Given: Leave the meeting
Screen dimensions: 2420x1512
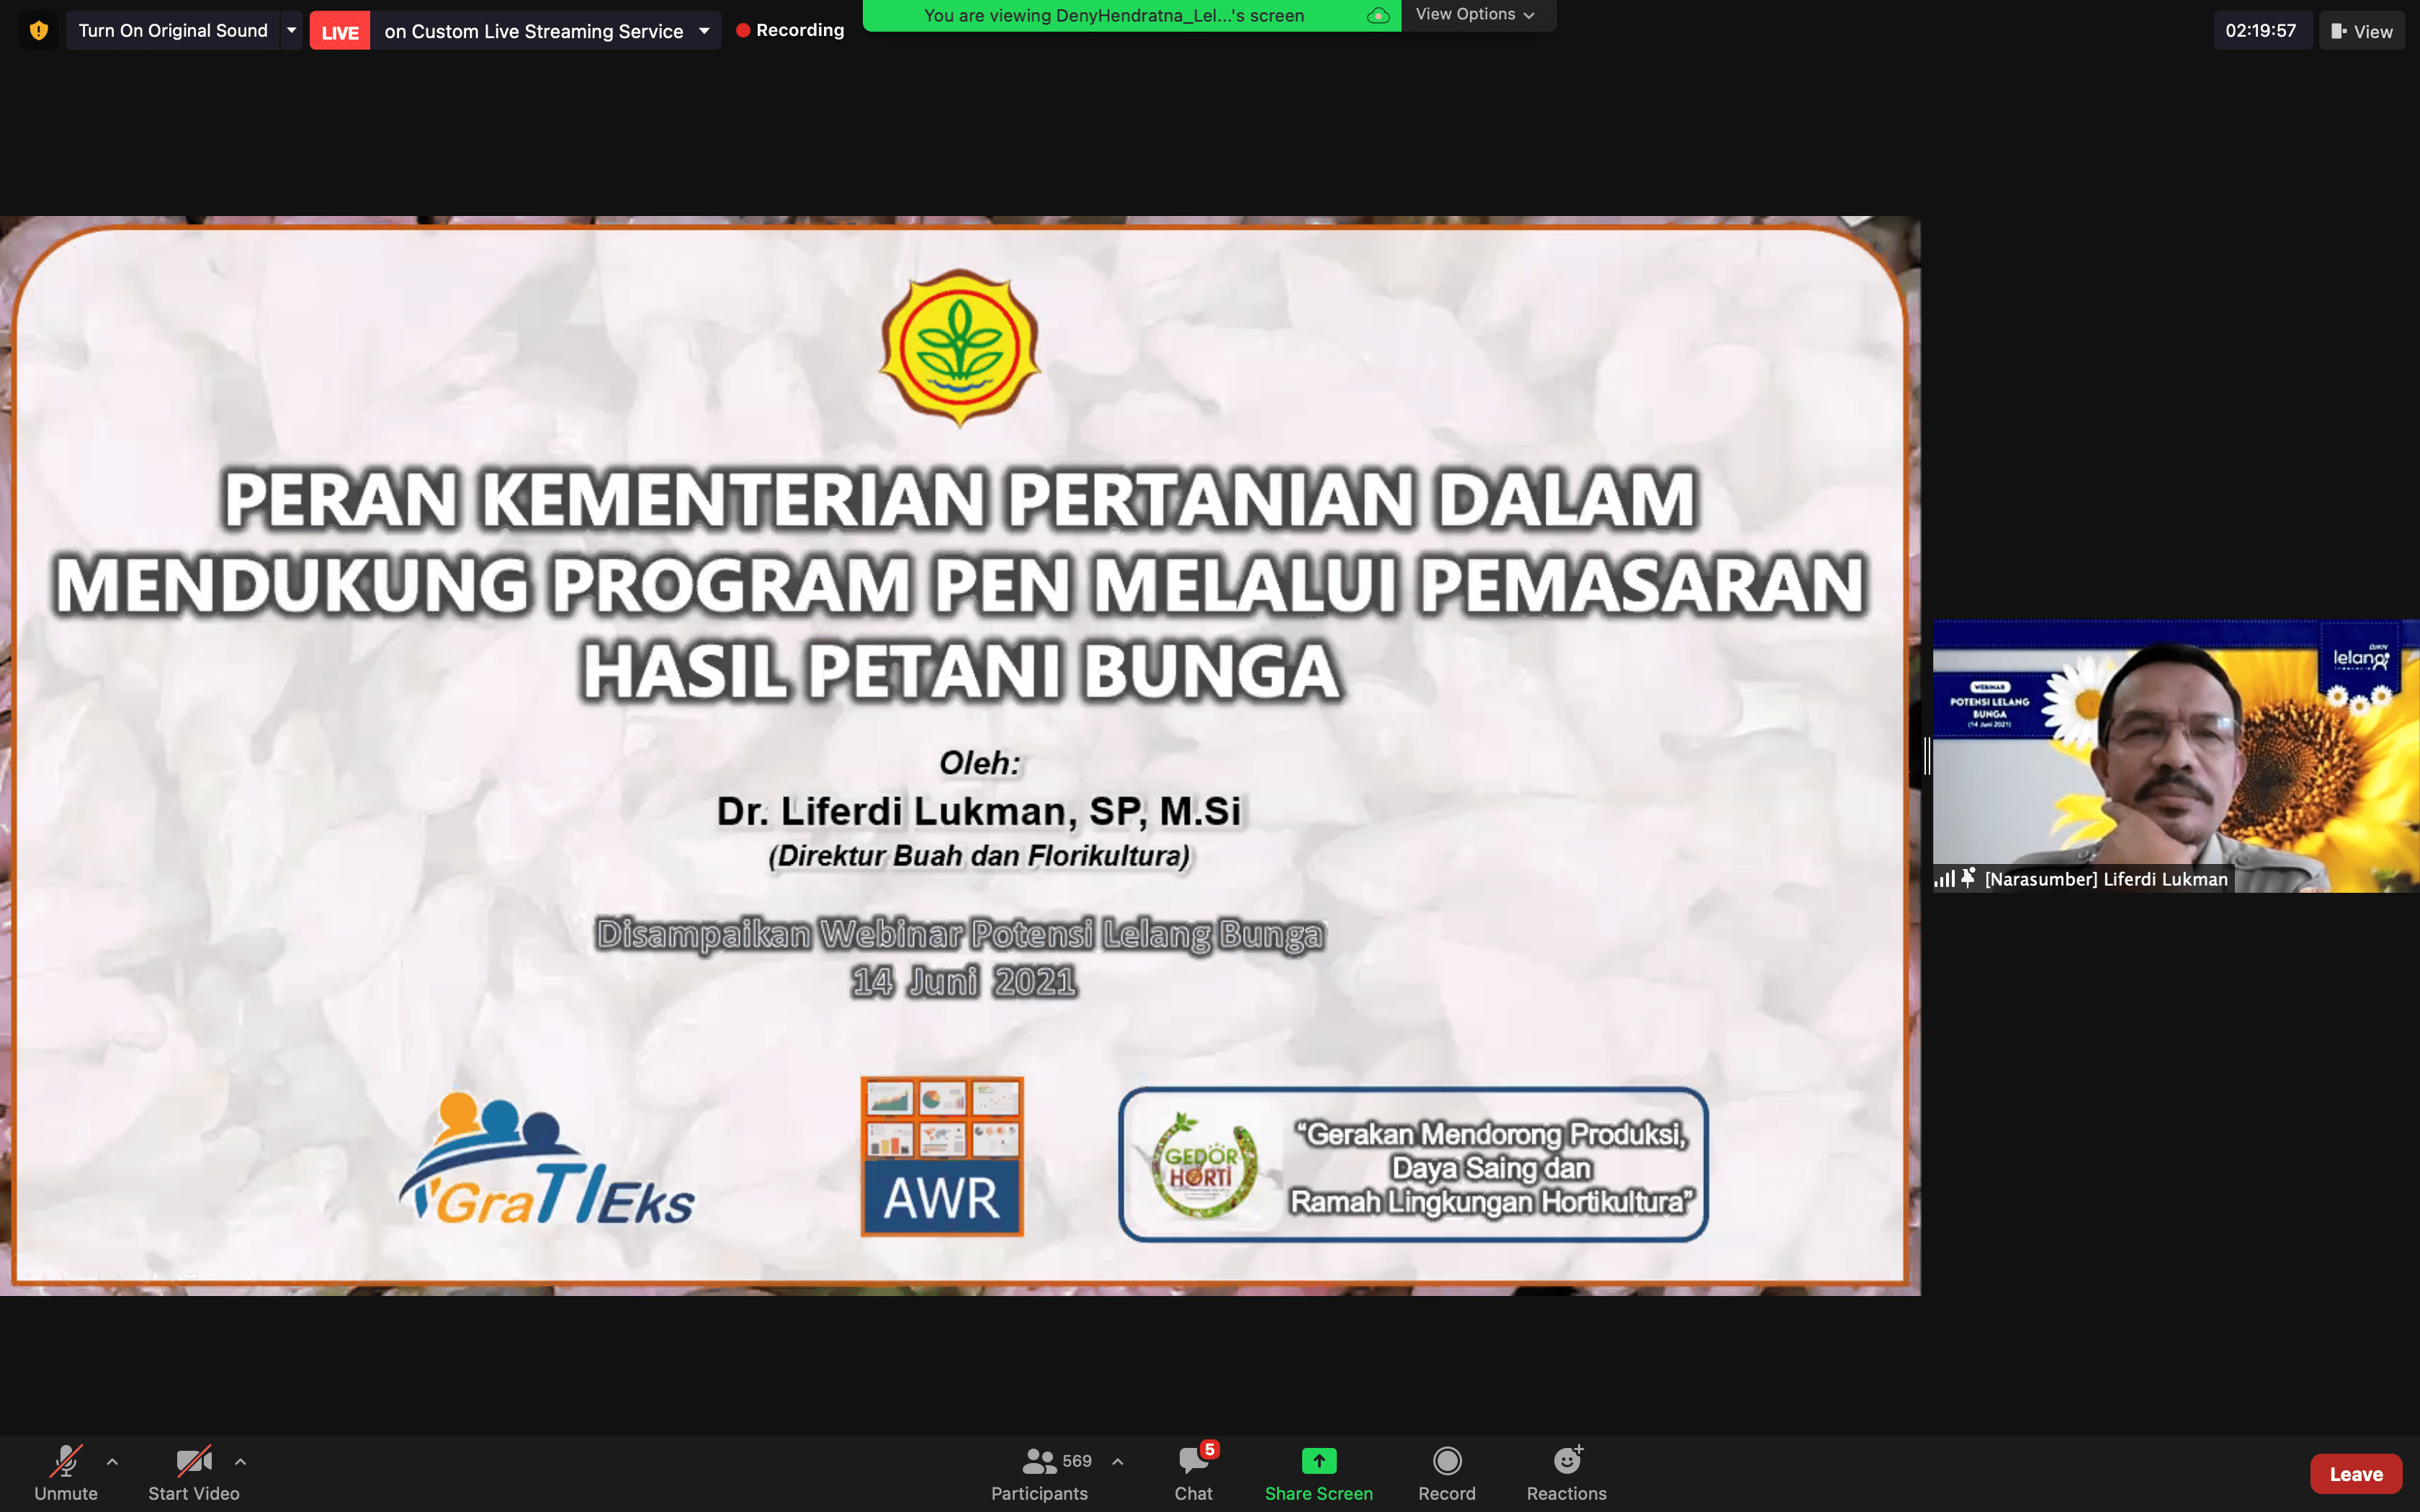Looking at the screenshot, I should pyautogui.click(x=2355, y=1473).
